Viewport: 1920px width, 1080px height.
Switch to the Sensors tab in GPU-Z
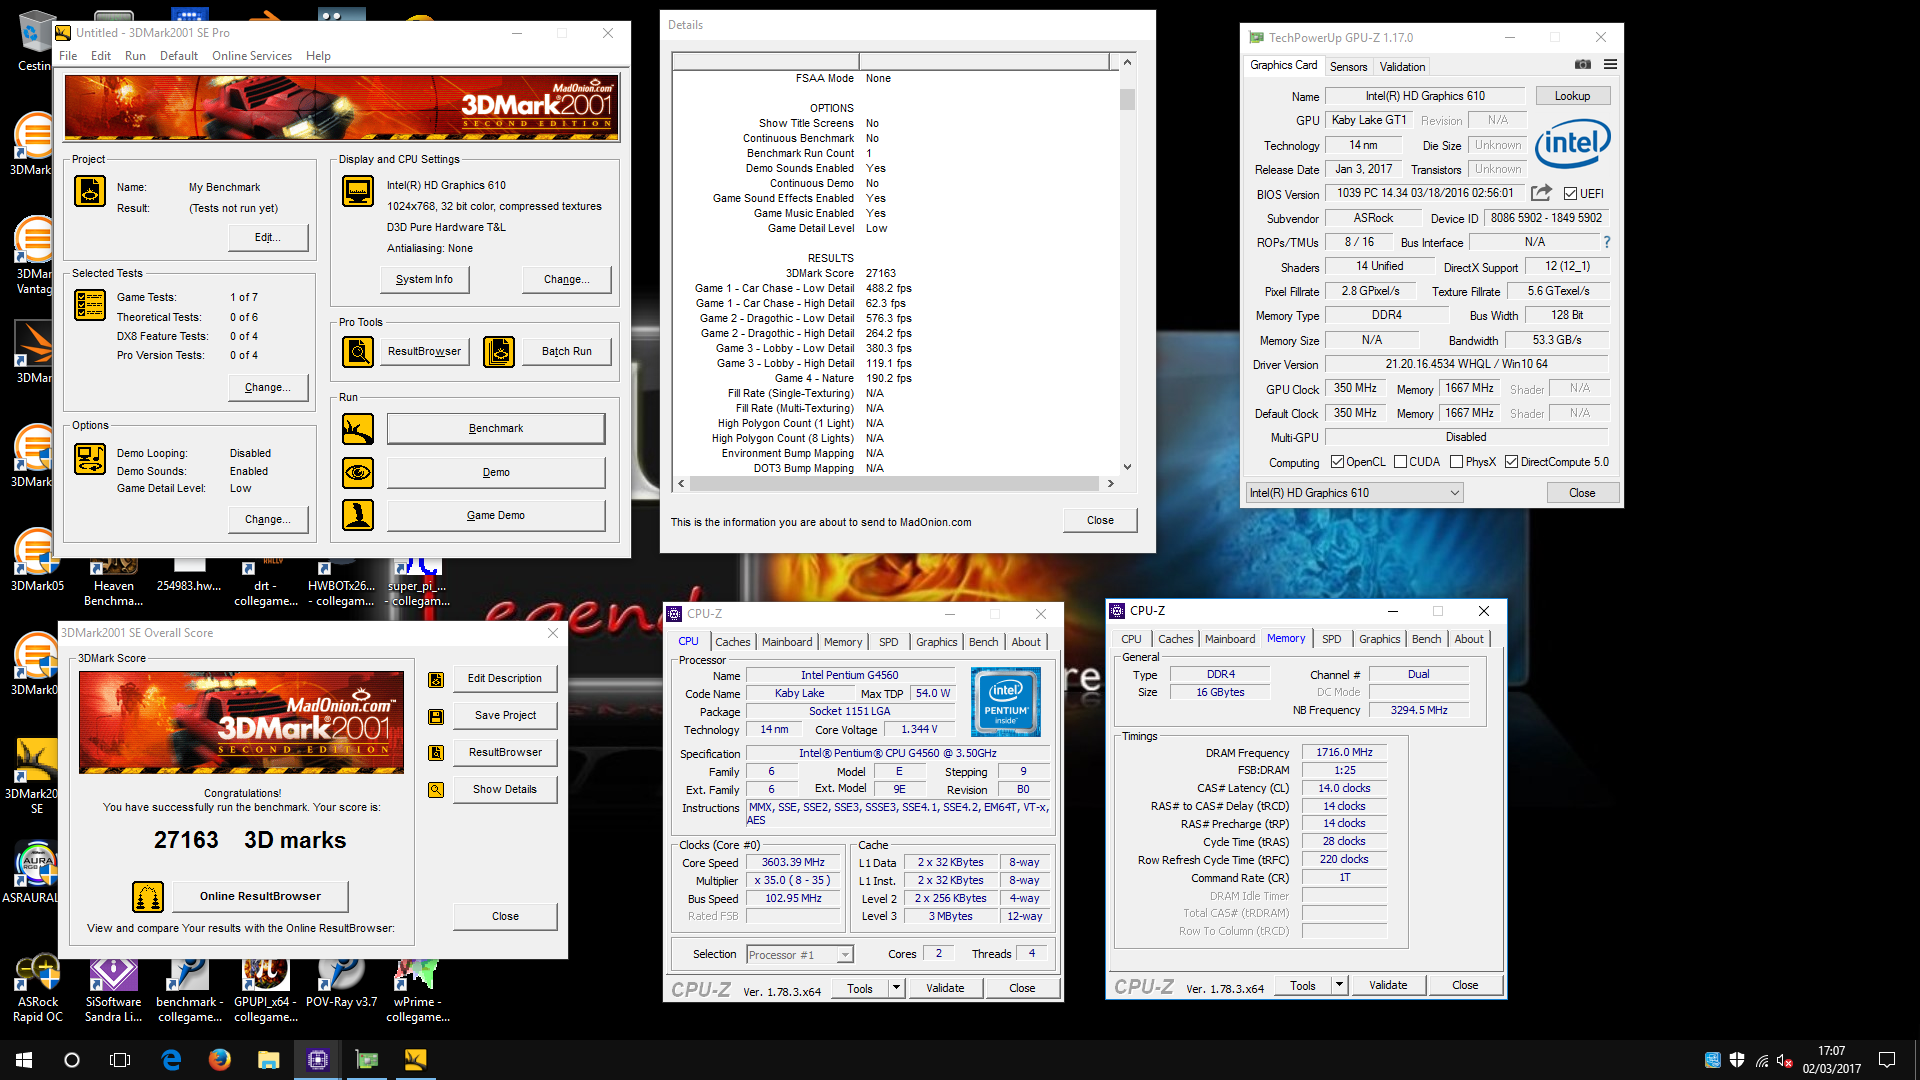click(x=1348, y=67)
